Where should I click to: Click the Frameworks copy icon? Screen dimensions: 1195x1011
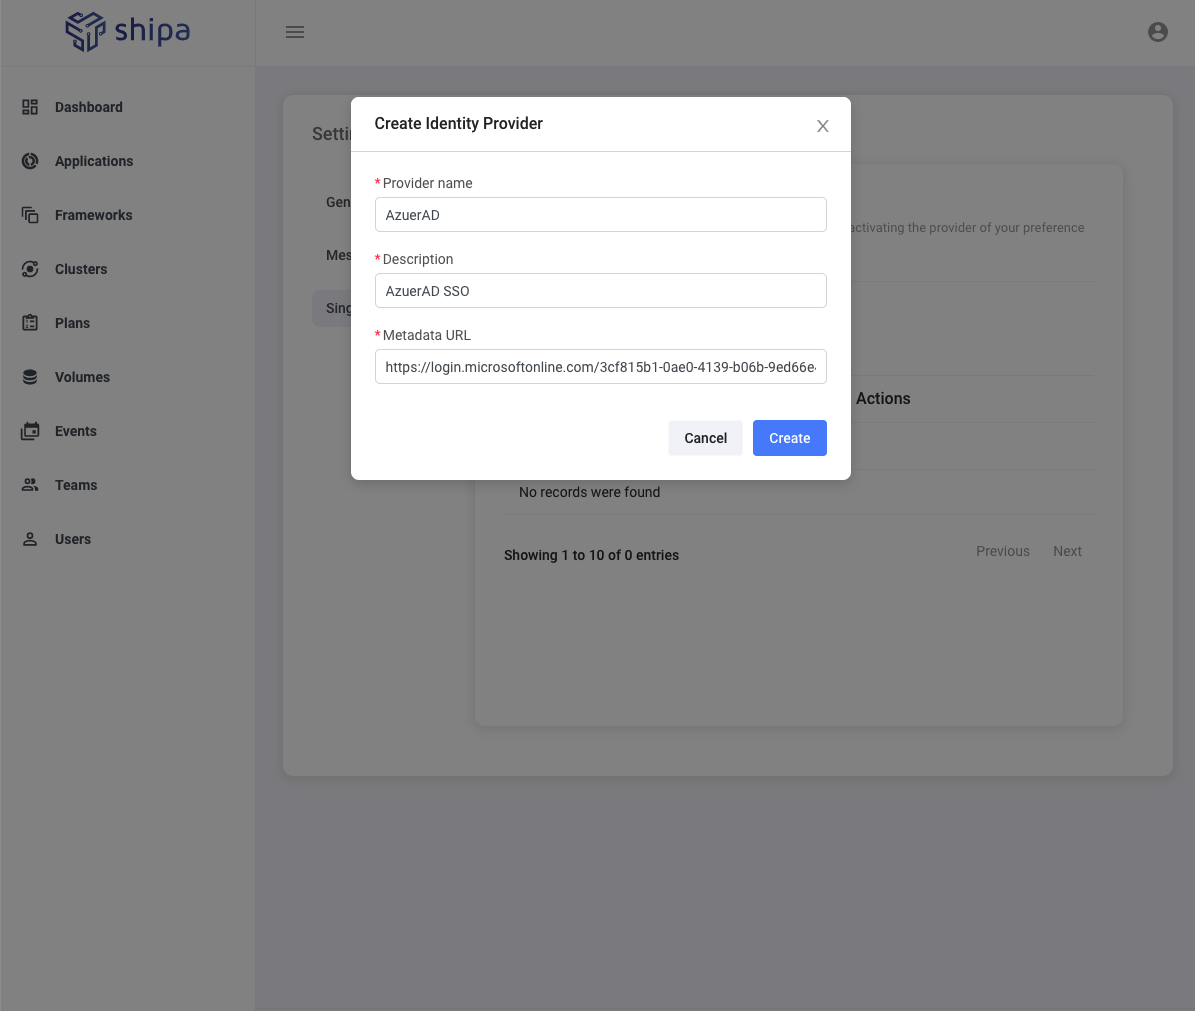coord(30,215)
